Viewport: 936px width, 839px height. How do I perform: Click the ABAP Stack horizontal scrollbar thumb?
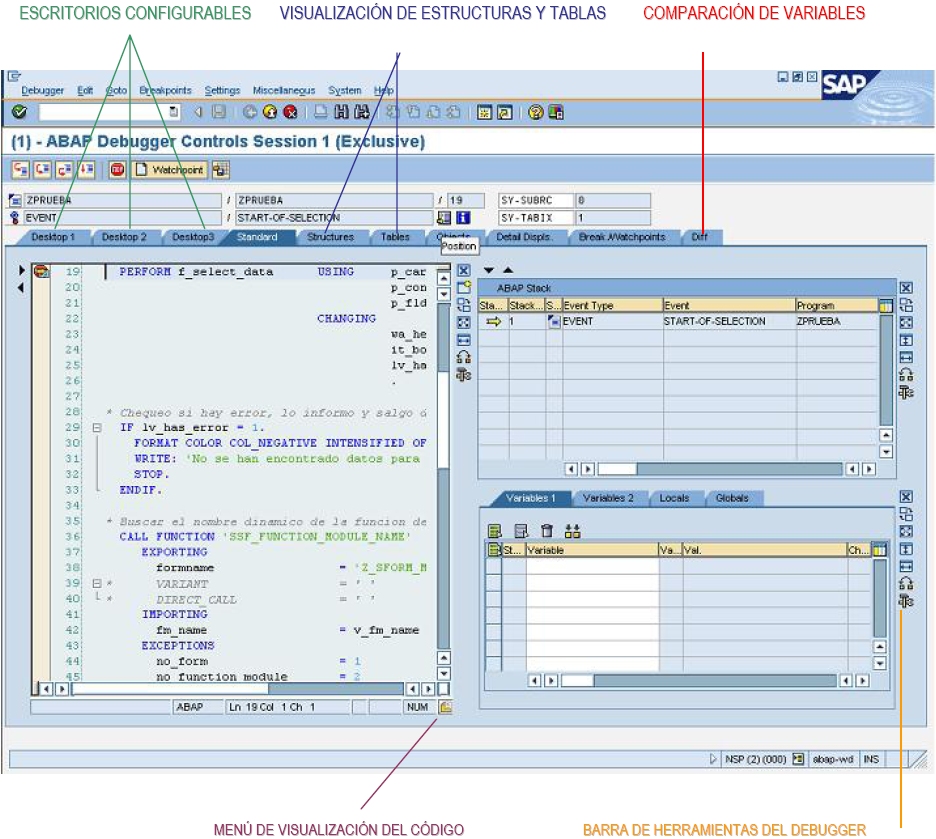coord(617,469)
